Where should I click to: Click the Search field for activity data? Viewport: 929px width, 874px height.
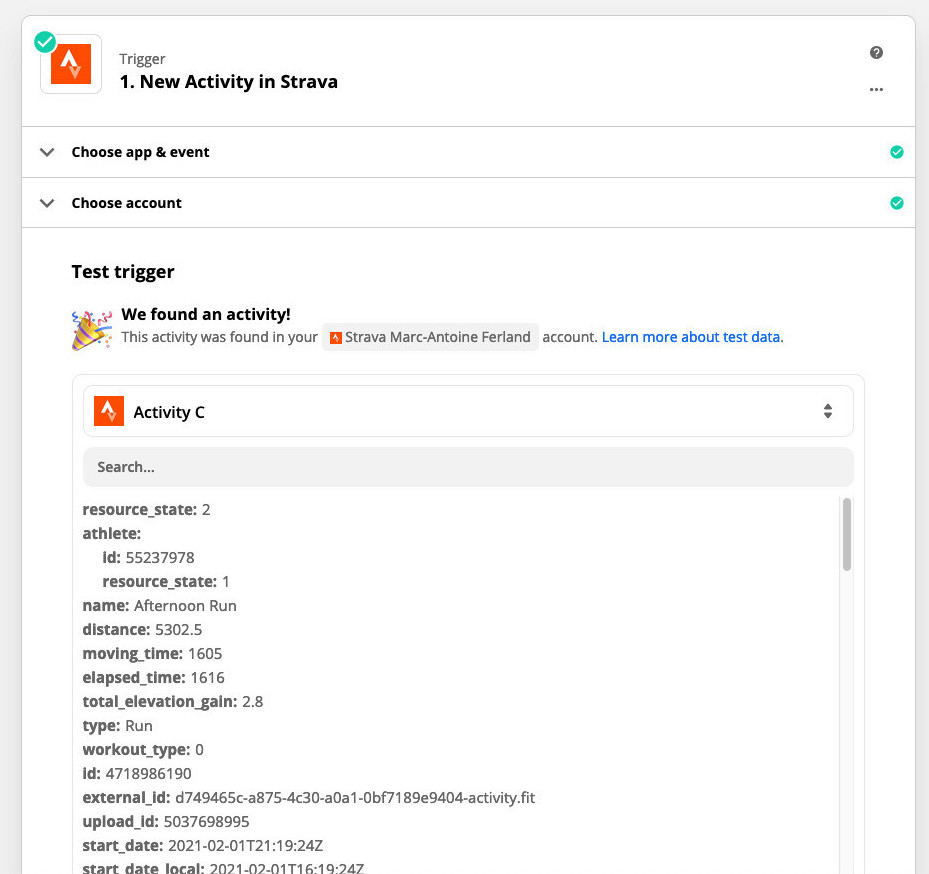tap(468, 467)
